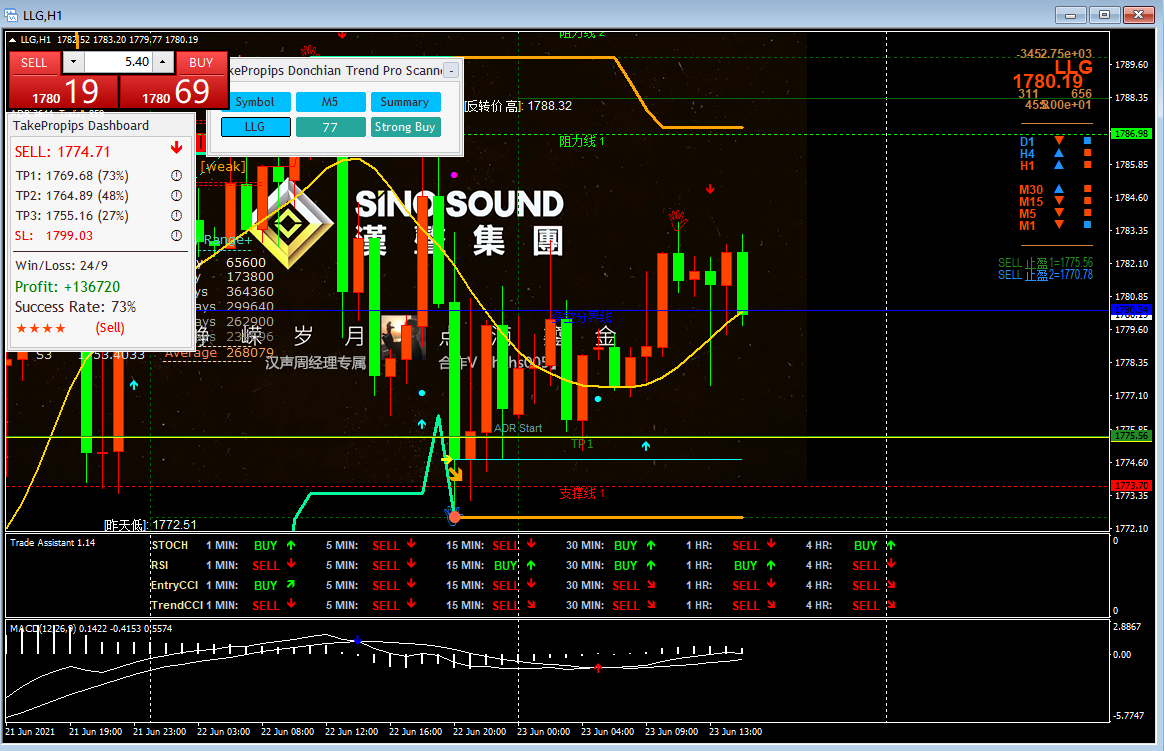Click the RSI 1 MIN SELL down arrow
This screenshot has width=1164, height=751.
(291, 565)
